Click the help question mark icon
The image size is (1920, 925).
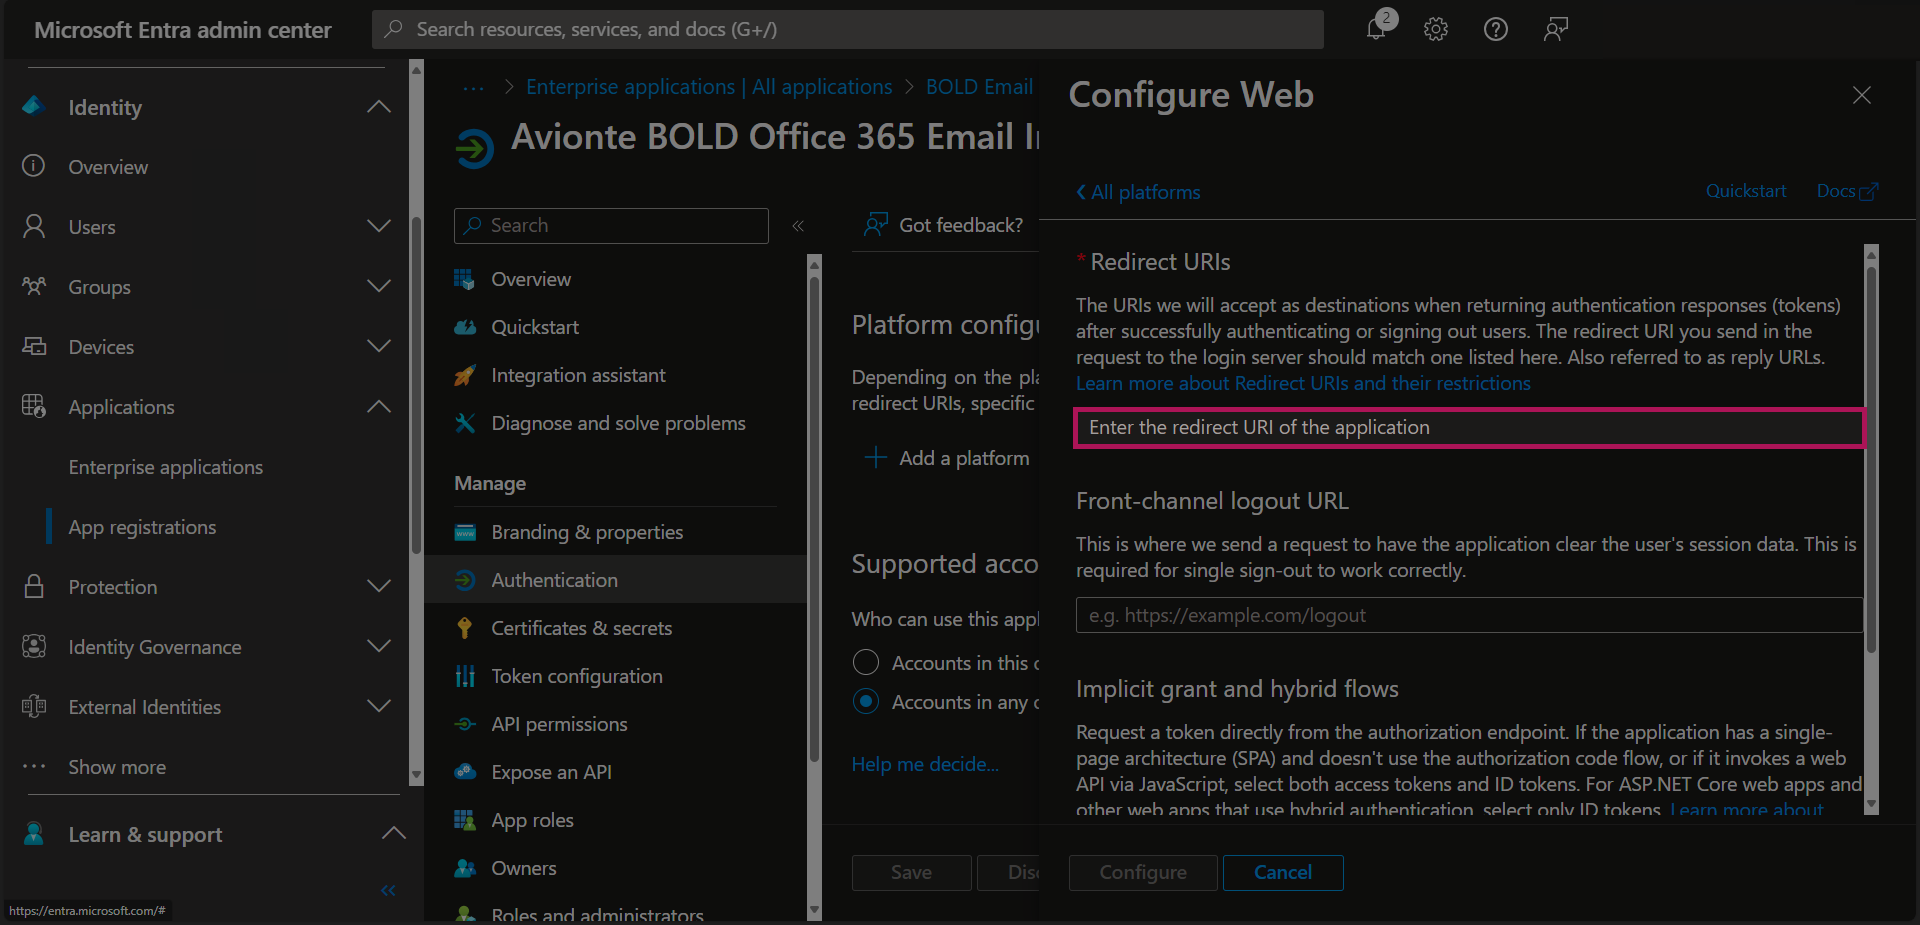[x=1496, y=29]
